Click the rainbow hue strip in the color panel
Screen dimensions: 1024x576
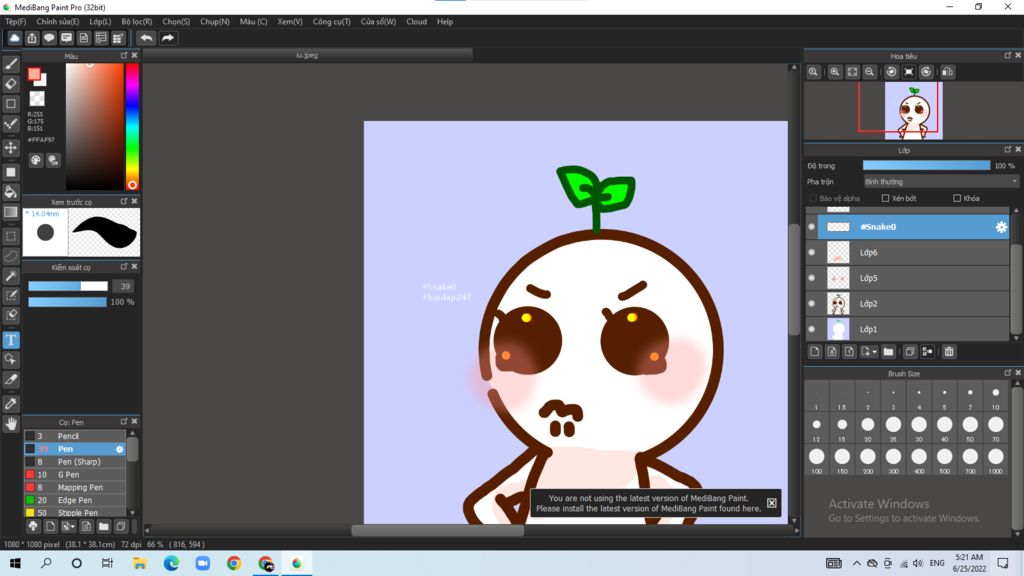pyautogui.click(x=132, y=127)
